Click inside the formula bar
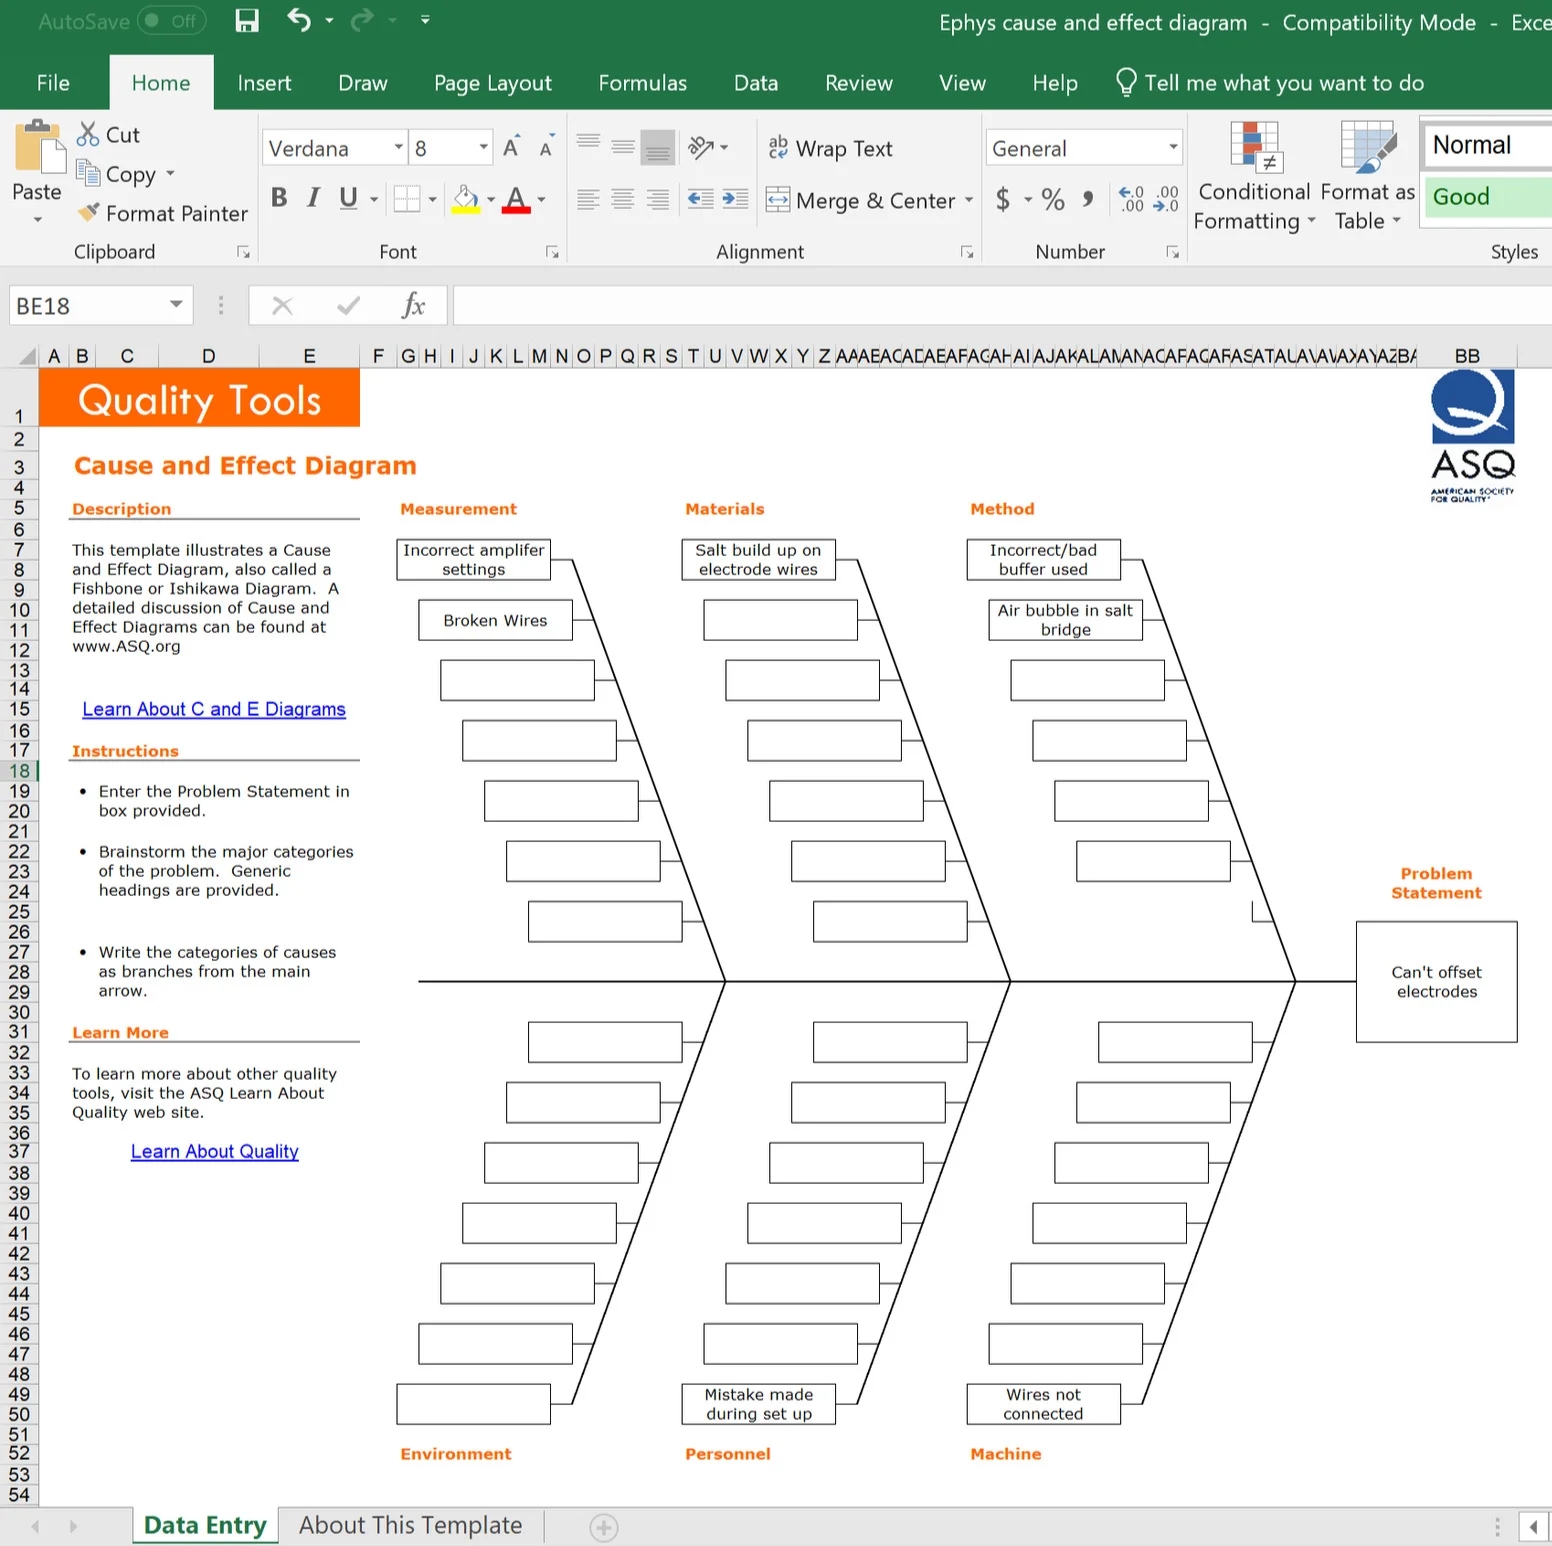The image size is (1552, 1546). [x=900, y=305]
